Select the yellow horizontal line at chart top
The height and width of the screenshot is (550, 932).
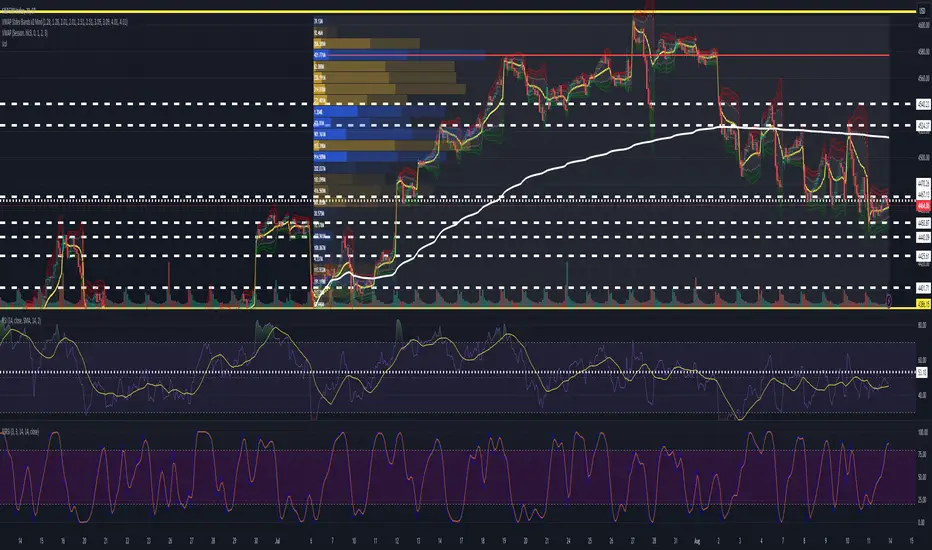pos(458,11)
